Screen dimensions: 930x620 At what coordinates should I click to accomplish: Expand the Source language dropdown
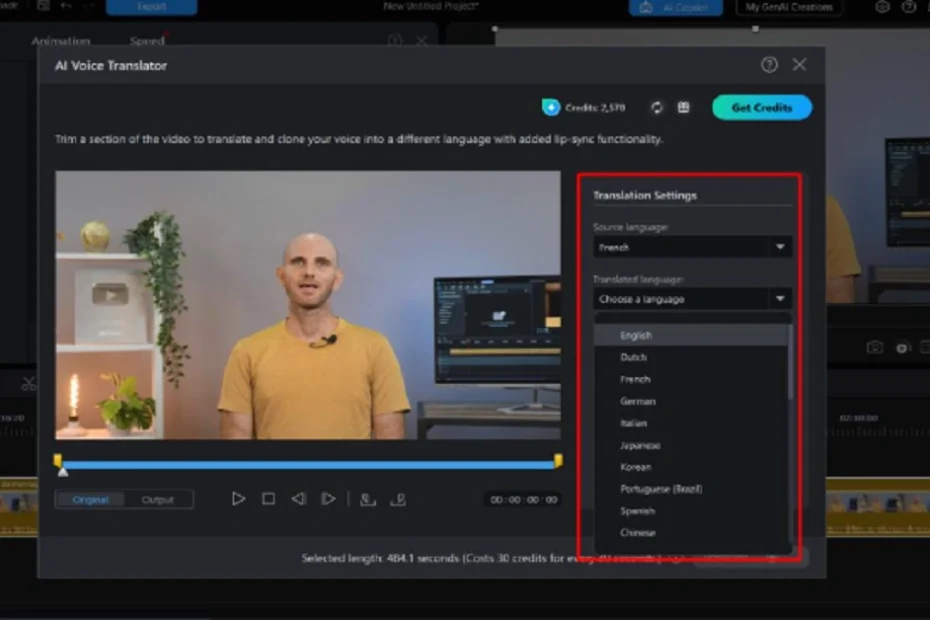779,247
